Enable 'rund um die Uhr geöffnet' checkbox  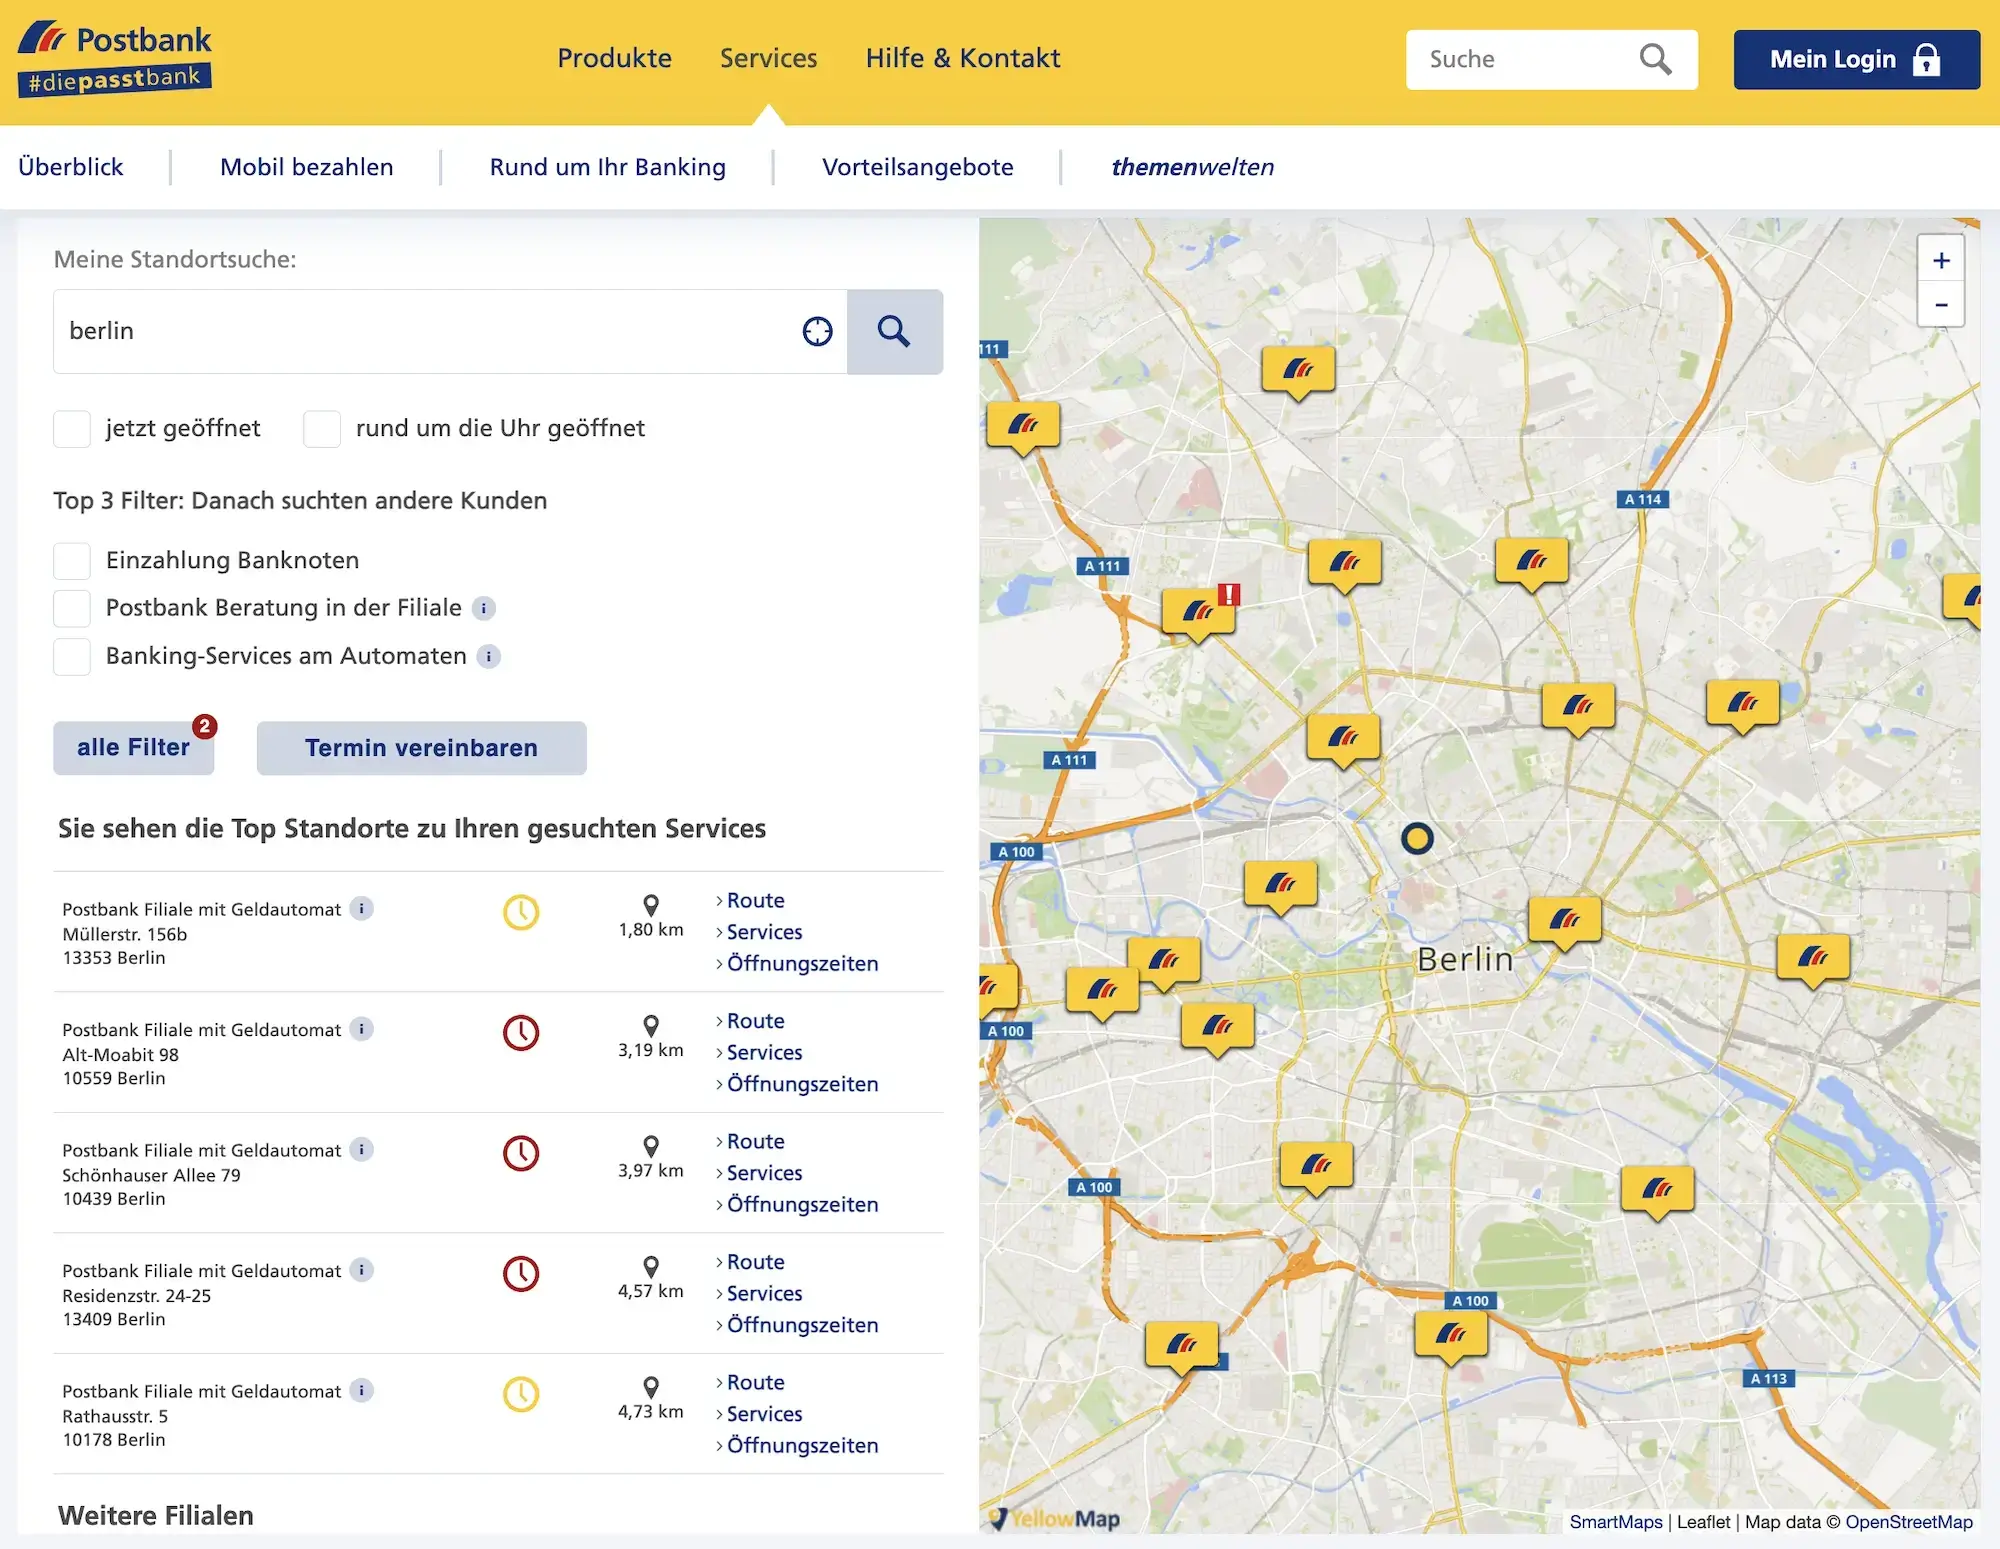click(x=322, y=429)
